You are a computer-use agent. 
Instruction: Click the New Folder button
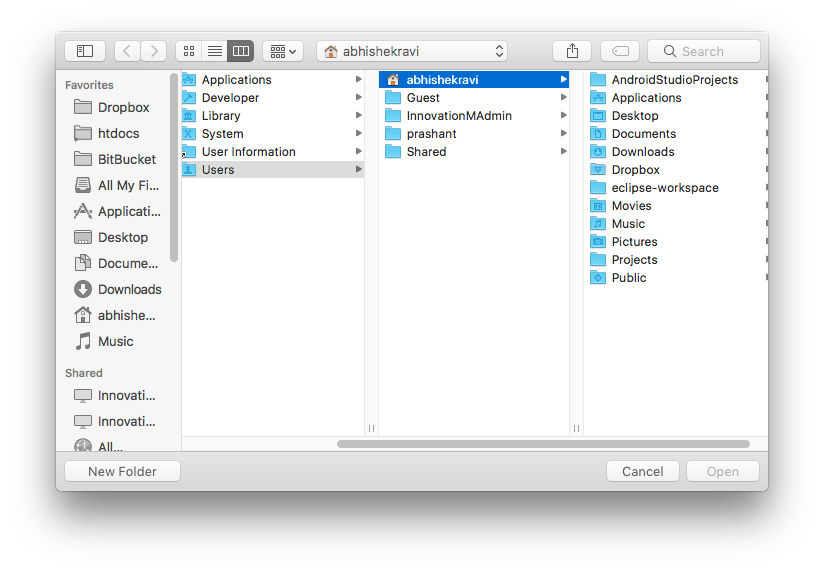pos(122,471)
